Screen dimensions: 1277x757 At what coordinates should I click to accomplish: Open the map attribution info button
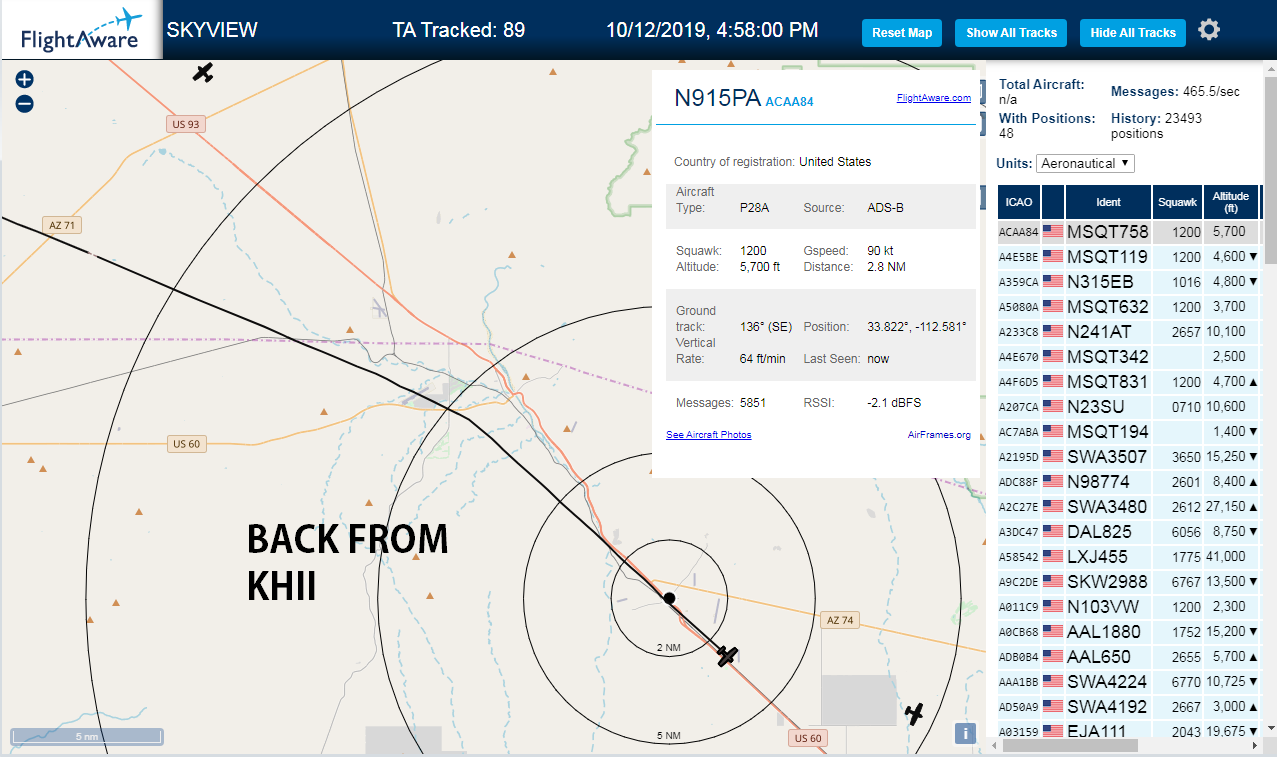coord(965,733)
